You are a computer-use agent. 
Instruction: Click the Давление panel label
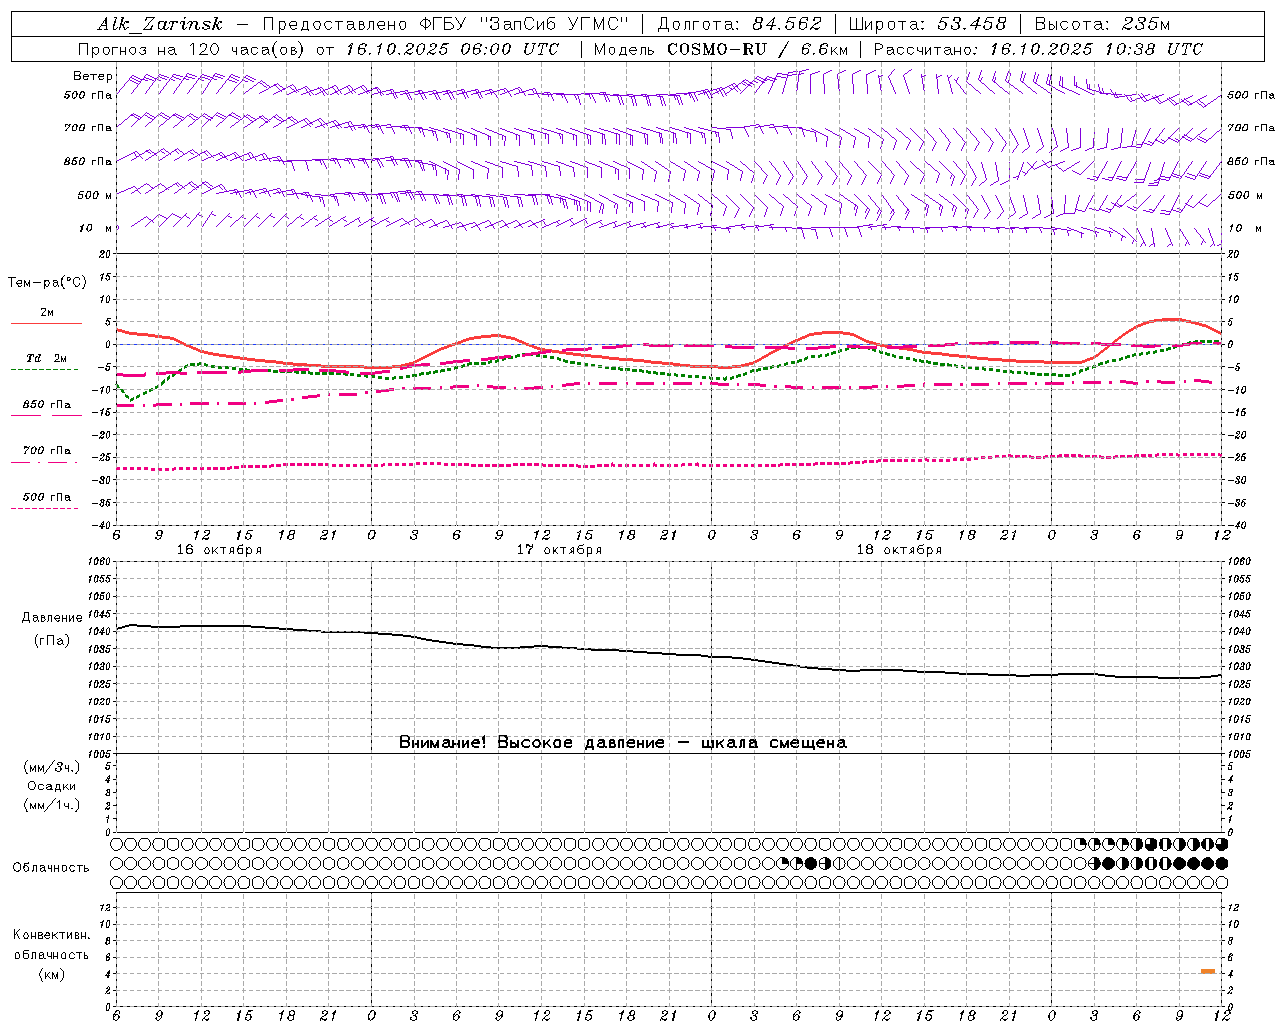52,618
